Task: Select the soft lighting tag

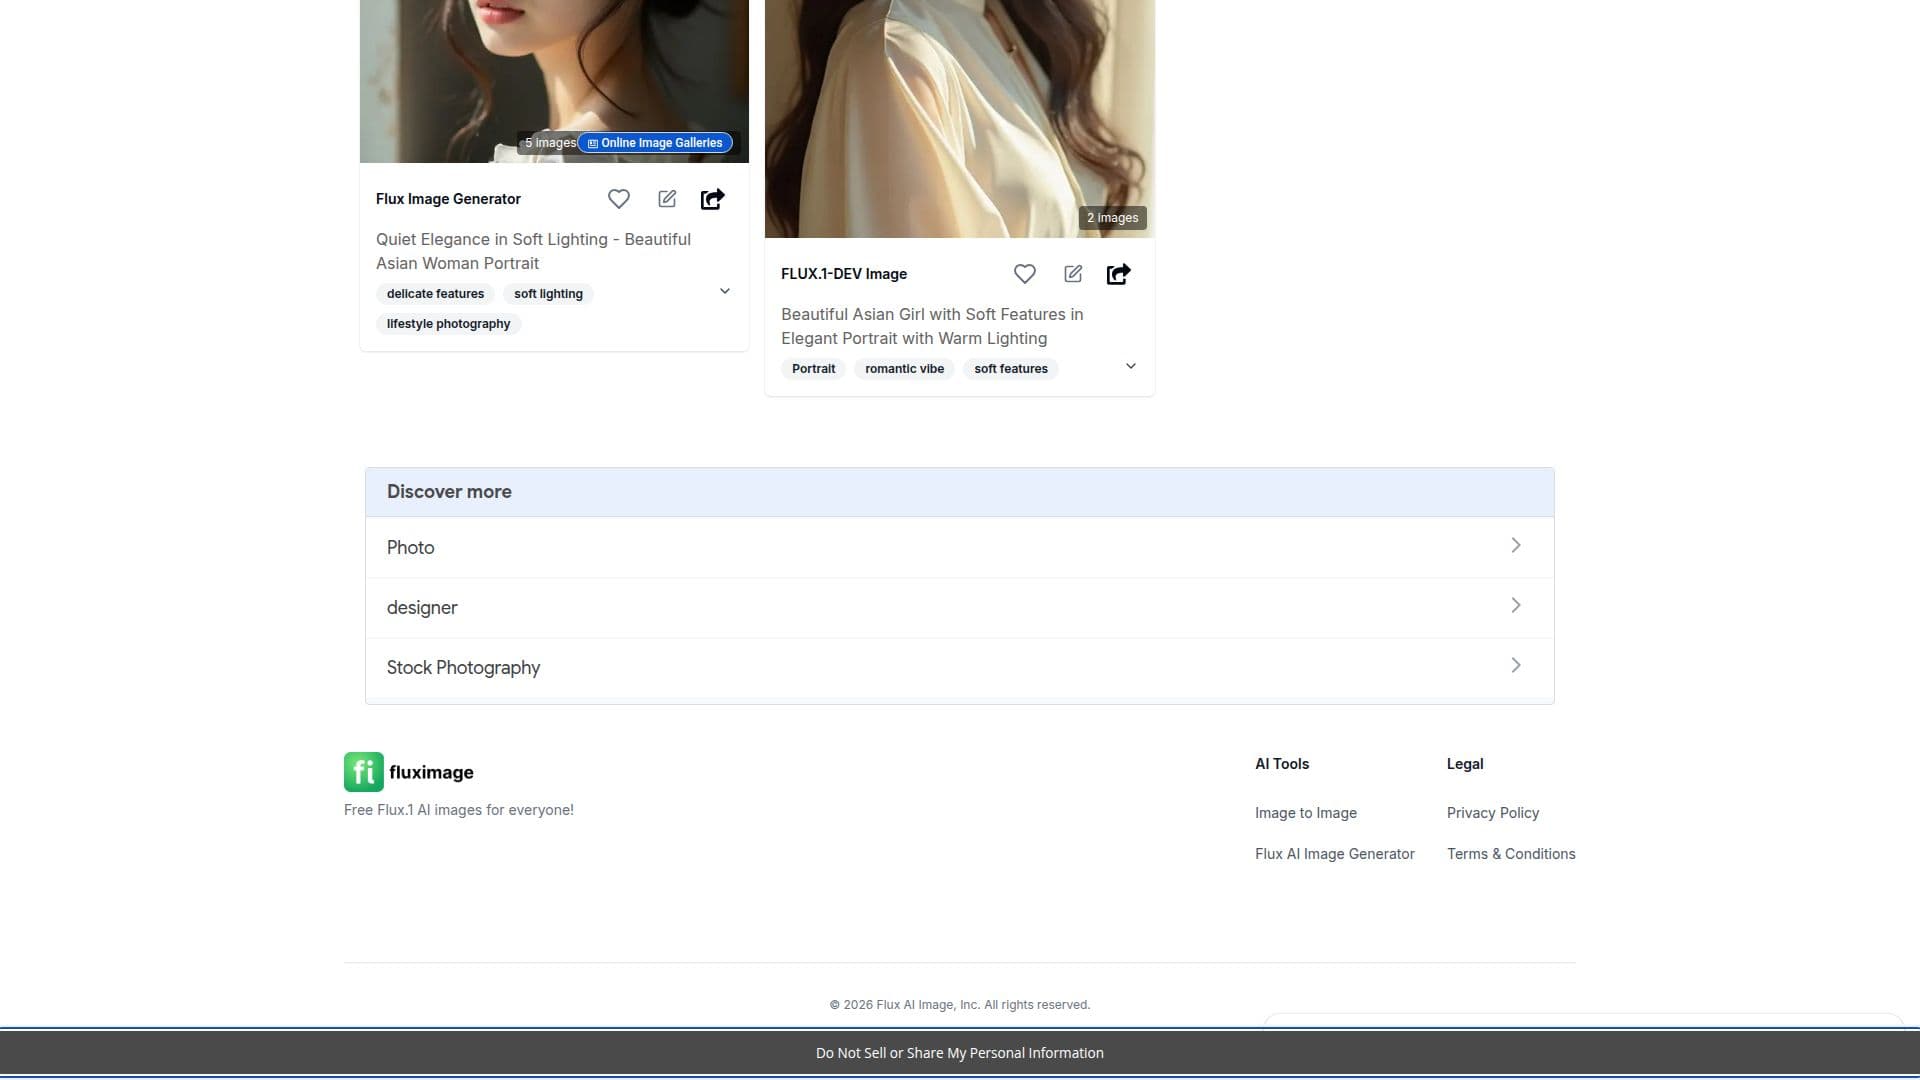Action: pyautogui.click(x=548, y=294)
